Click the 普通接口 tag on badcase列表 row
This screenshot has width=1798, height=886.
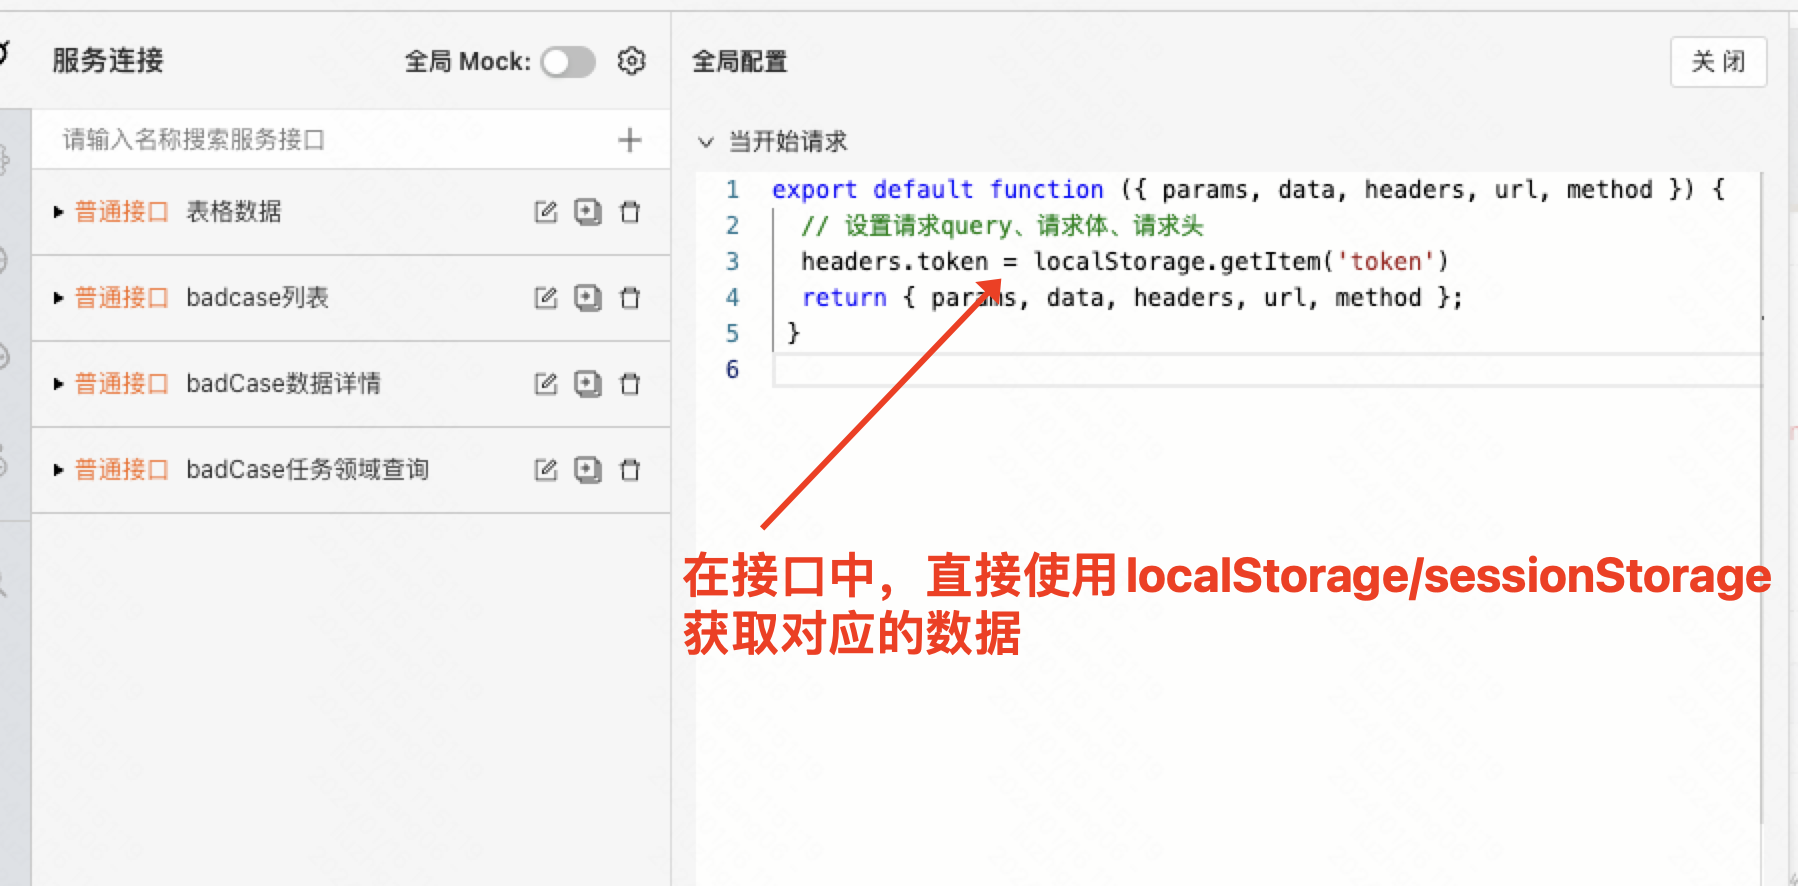122,298
